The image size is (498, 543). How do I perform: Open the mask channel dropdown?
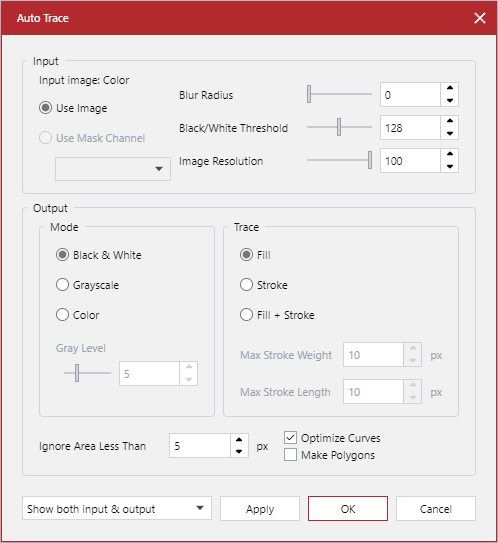tap(113, 169)
